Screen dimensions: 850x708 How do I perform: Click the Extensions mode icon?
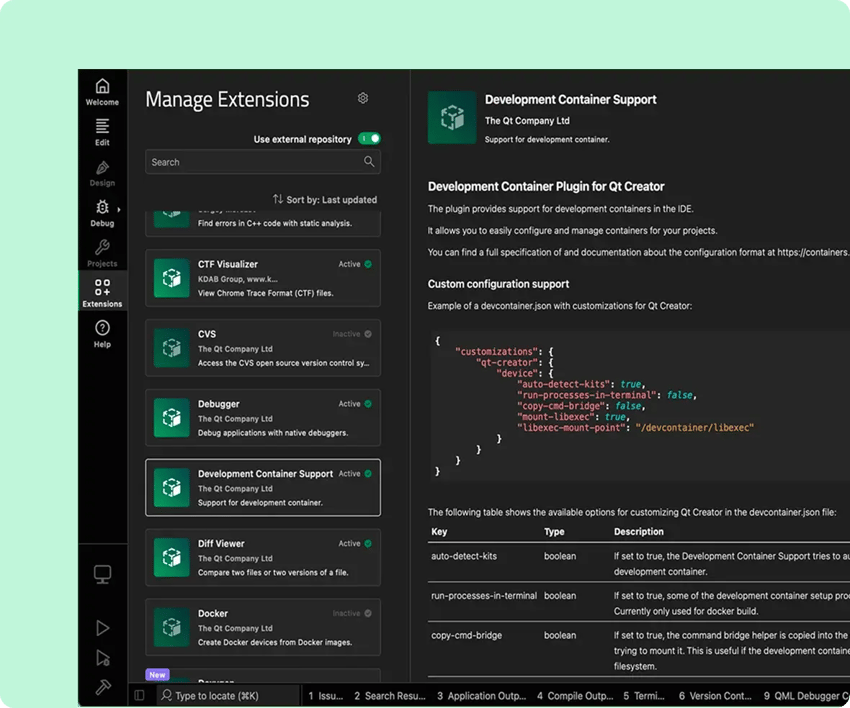tap(102, 288)
